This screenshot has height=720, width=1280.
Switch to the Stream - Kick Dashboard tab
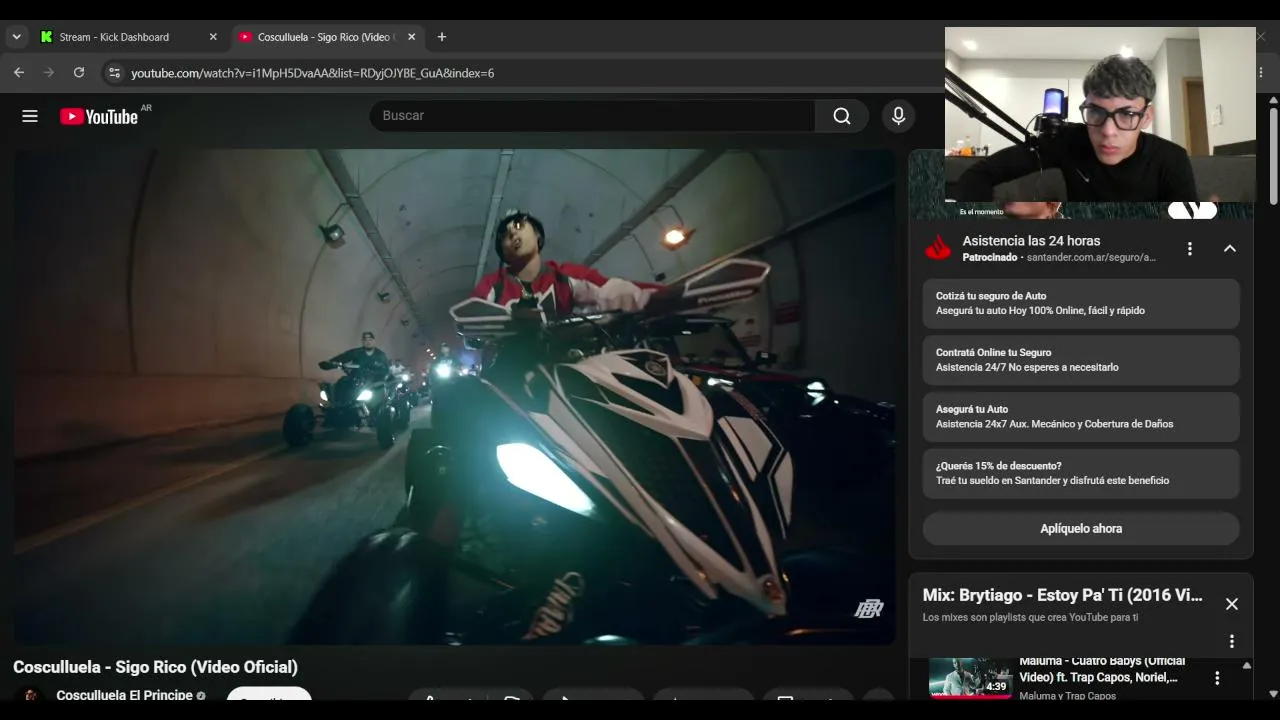[128, 37]
